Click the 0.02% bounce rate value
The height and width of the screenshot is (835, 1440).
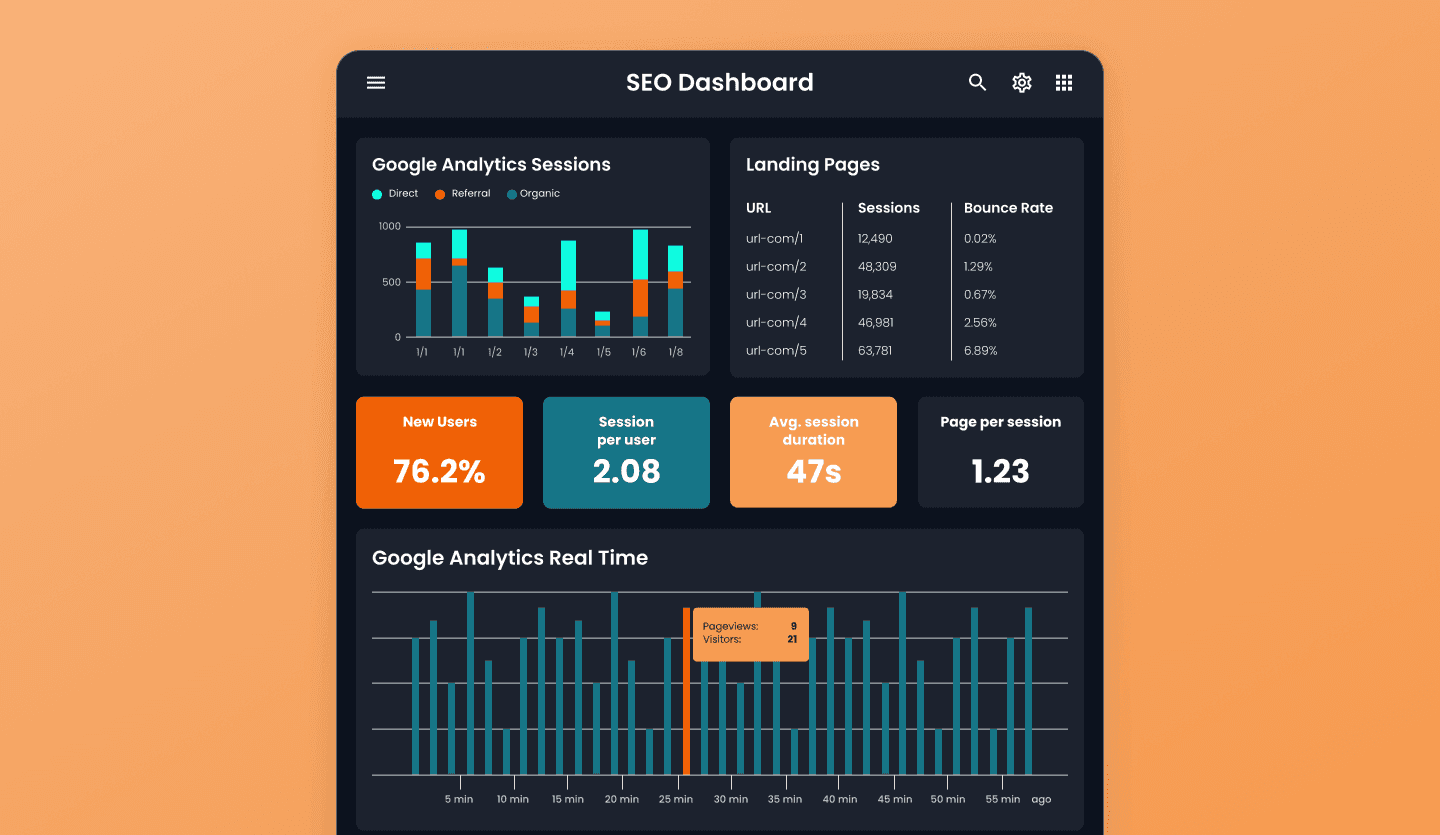coord(980,239)
